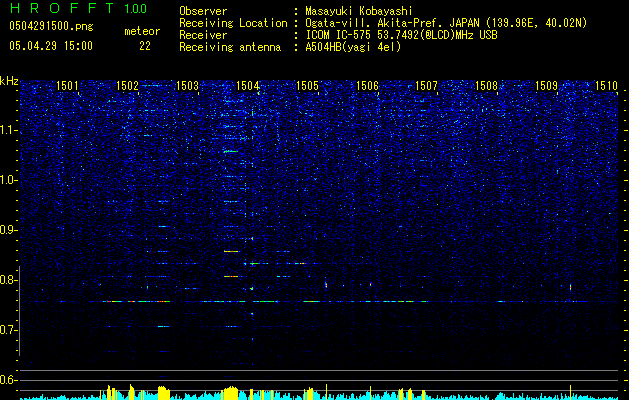Click the version number 1.00
This screenshot has height=400, width=629.
136,8
